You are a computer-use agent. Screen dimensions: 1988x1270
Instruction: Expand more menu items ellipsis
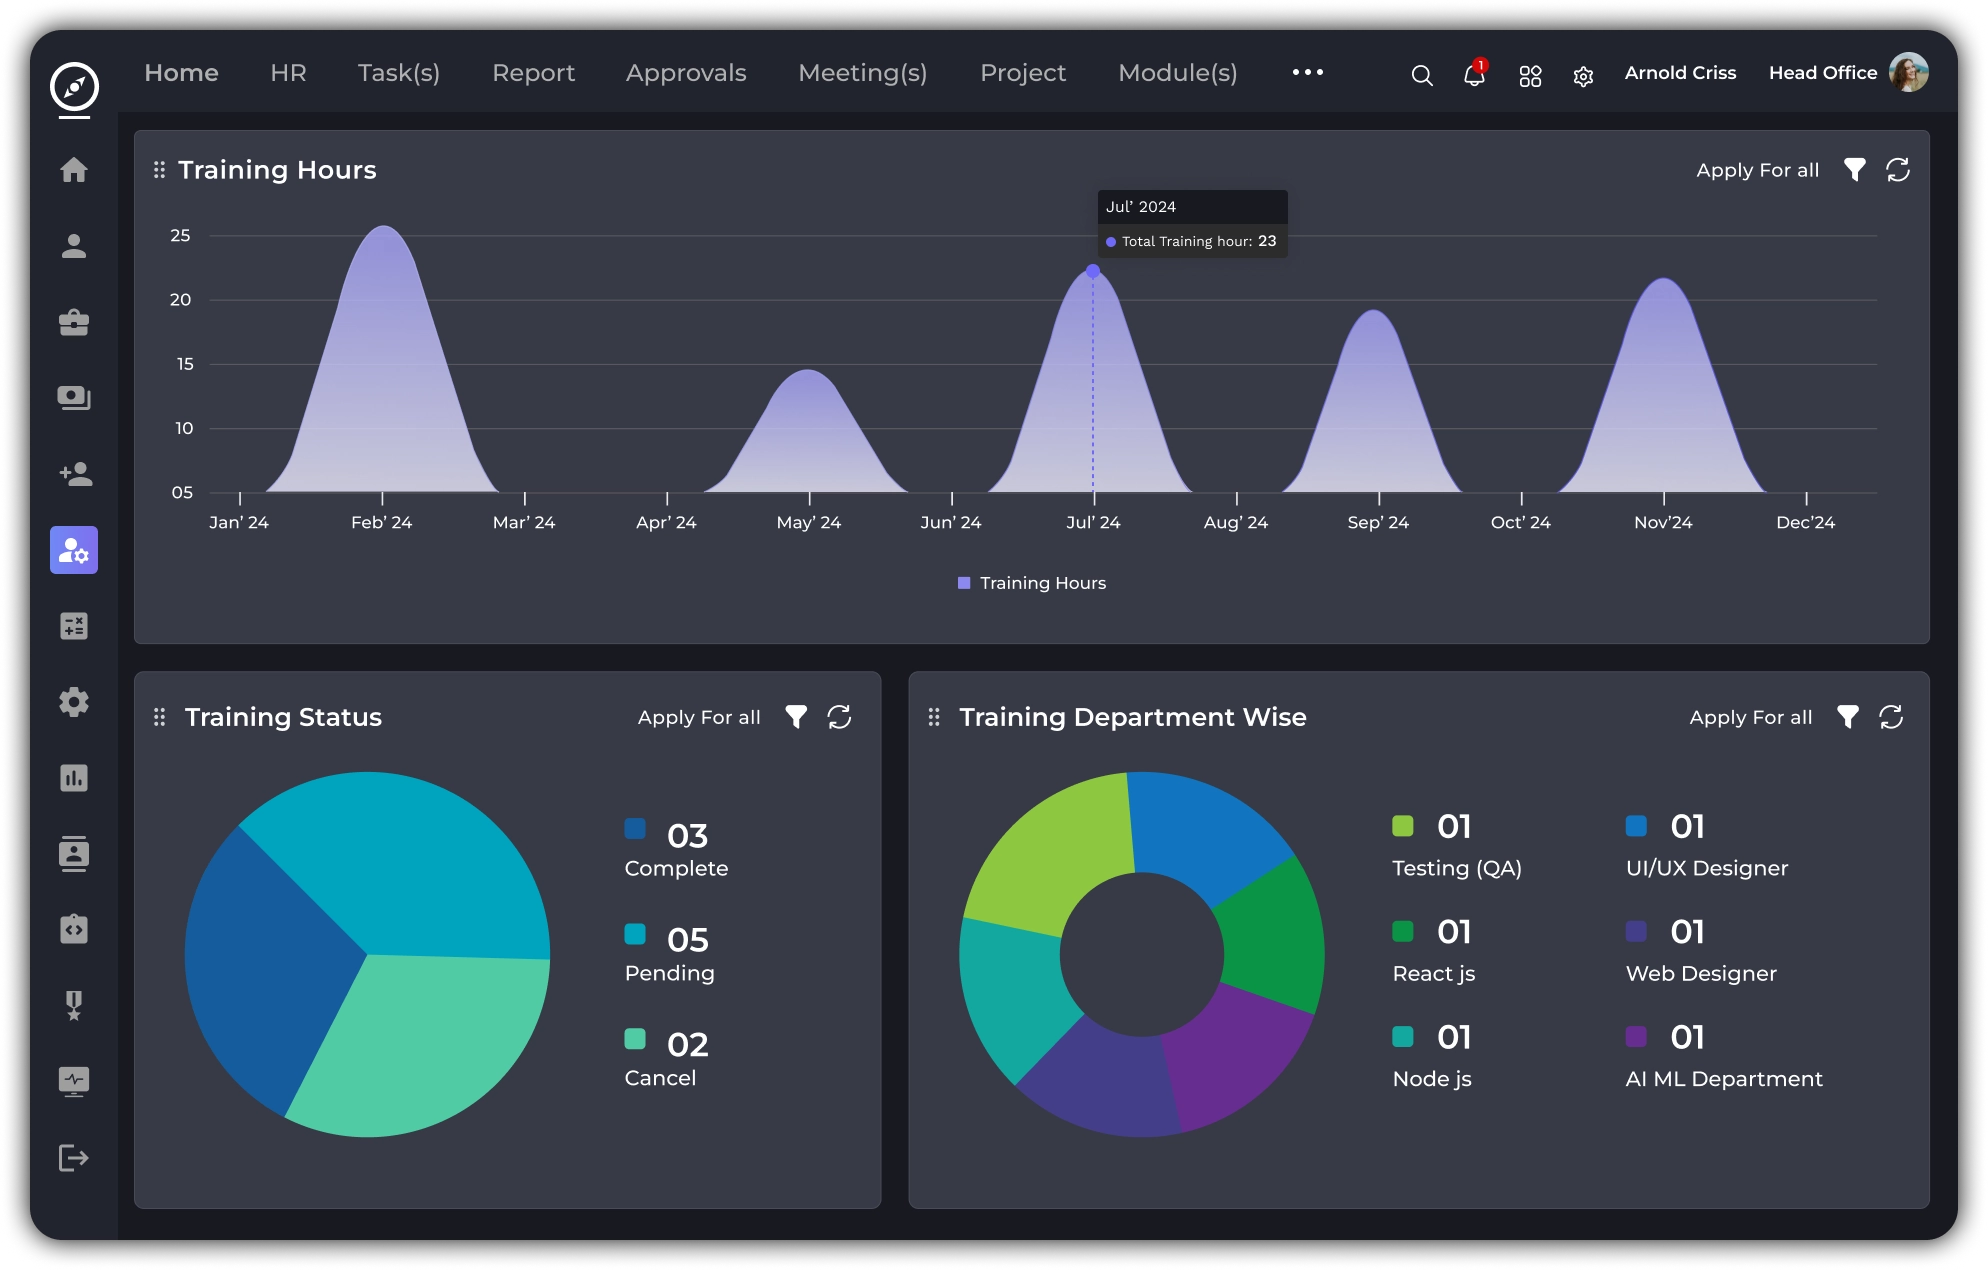[1307, 72]
